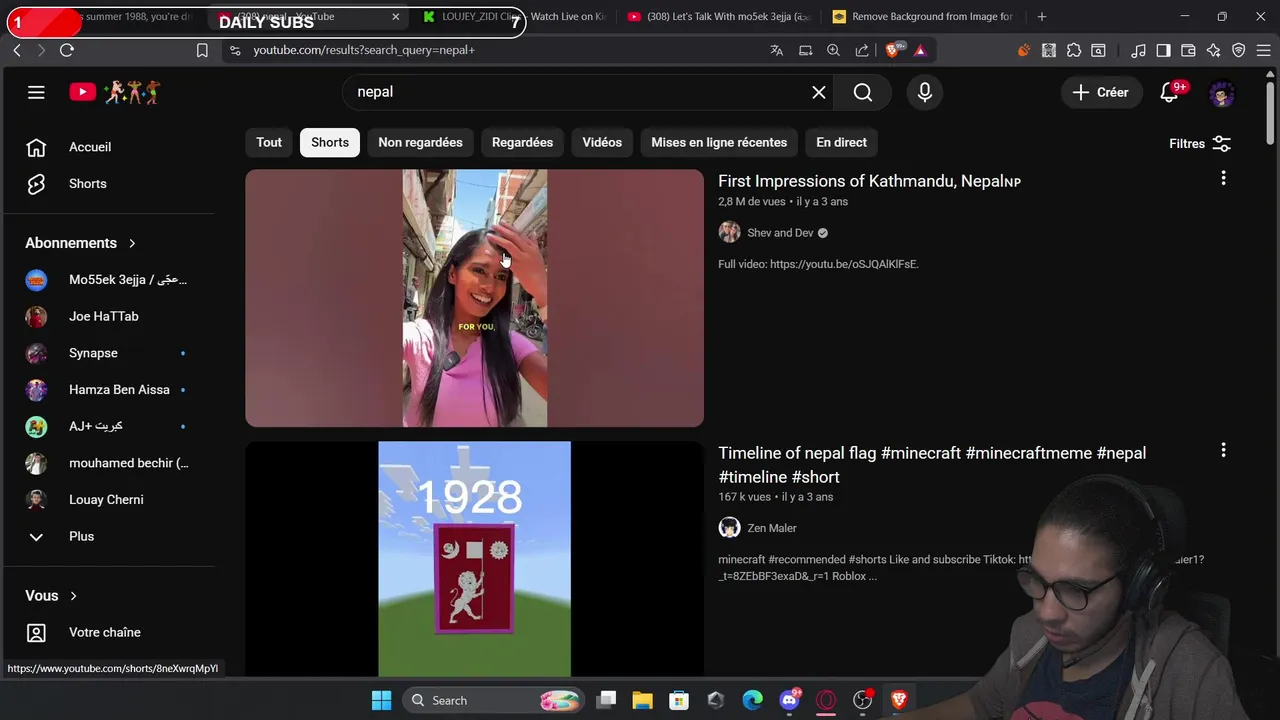Open Shev and Dev channel avatar
This screenshot has height=720, width=1280.
pos(729,232)
